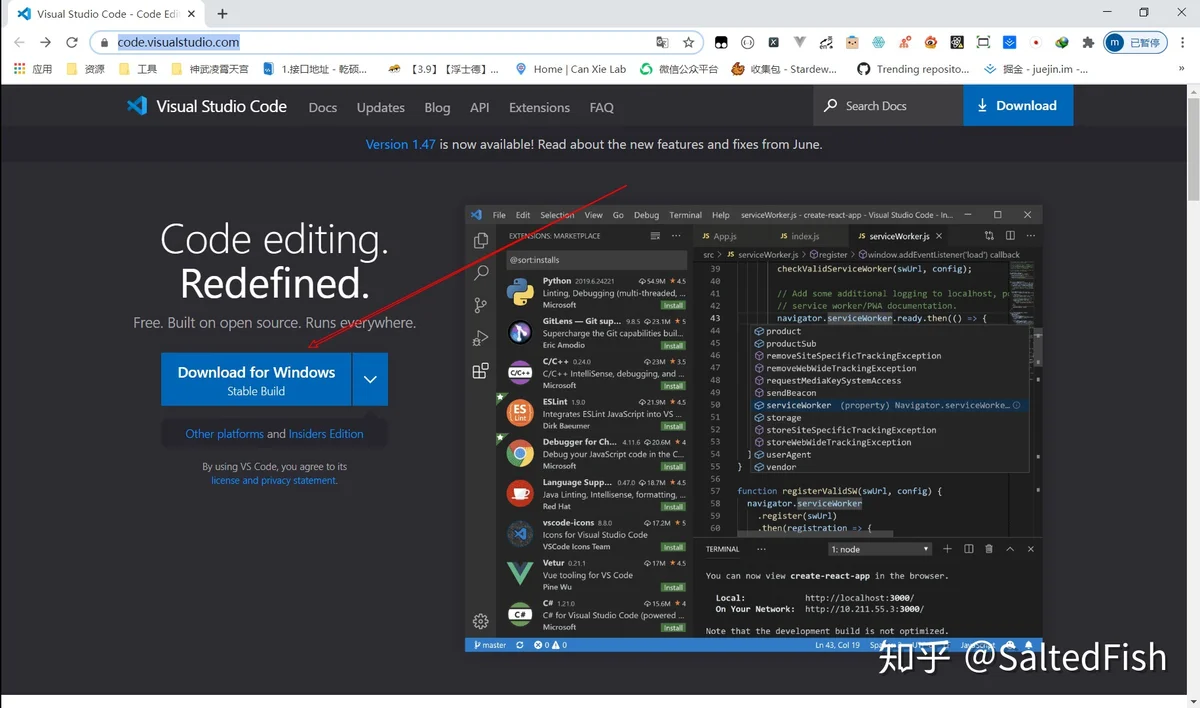Click the teal hexagon extension icon
1200x708 pixels.
coord(878,43)
